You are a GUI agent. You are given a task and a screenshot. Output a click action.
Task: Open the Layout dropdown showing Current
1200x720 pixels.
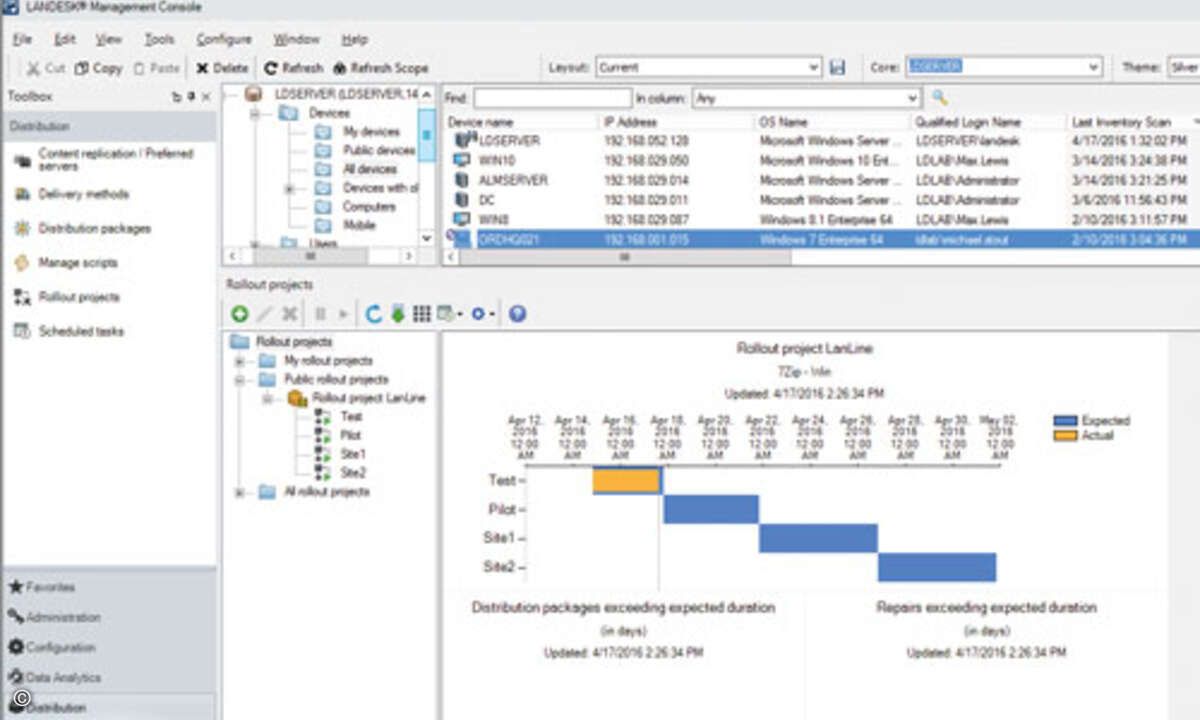pyautogui.click(x=708, y=67)
